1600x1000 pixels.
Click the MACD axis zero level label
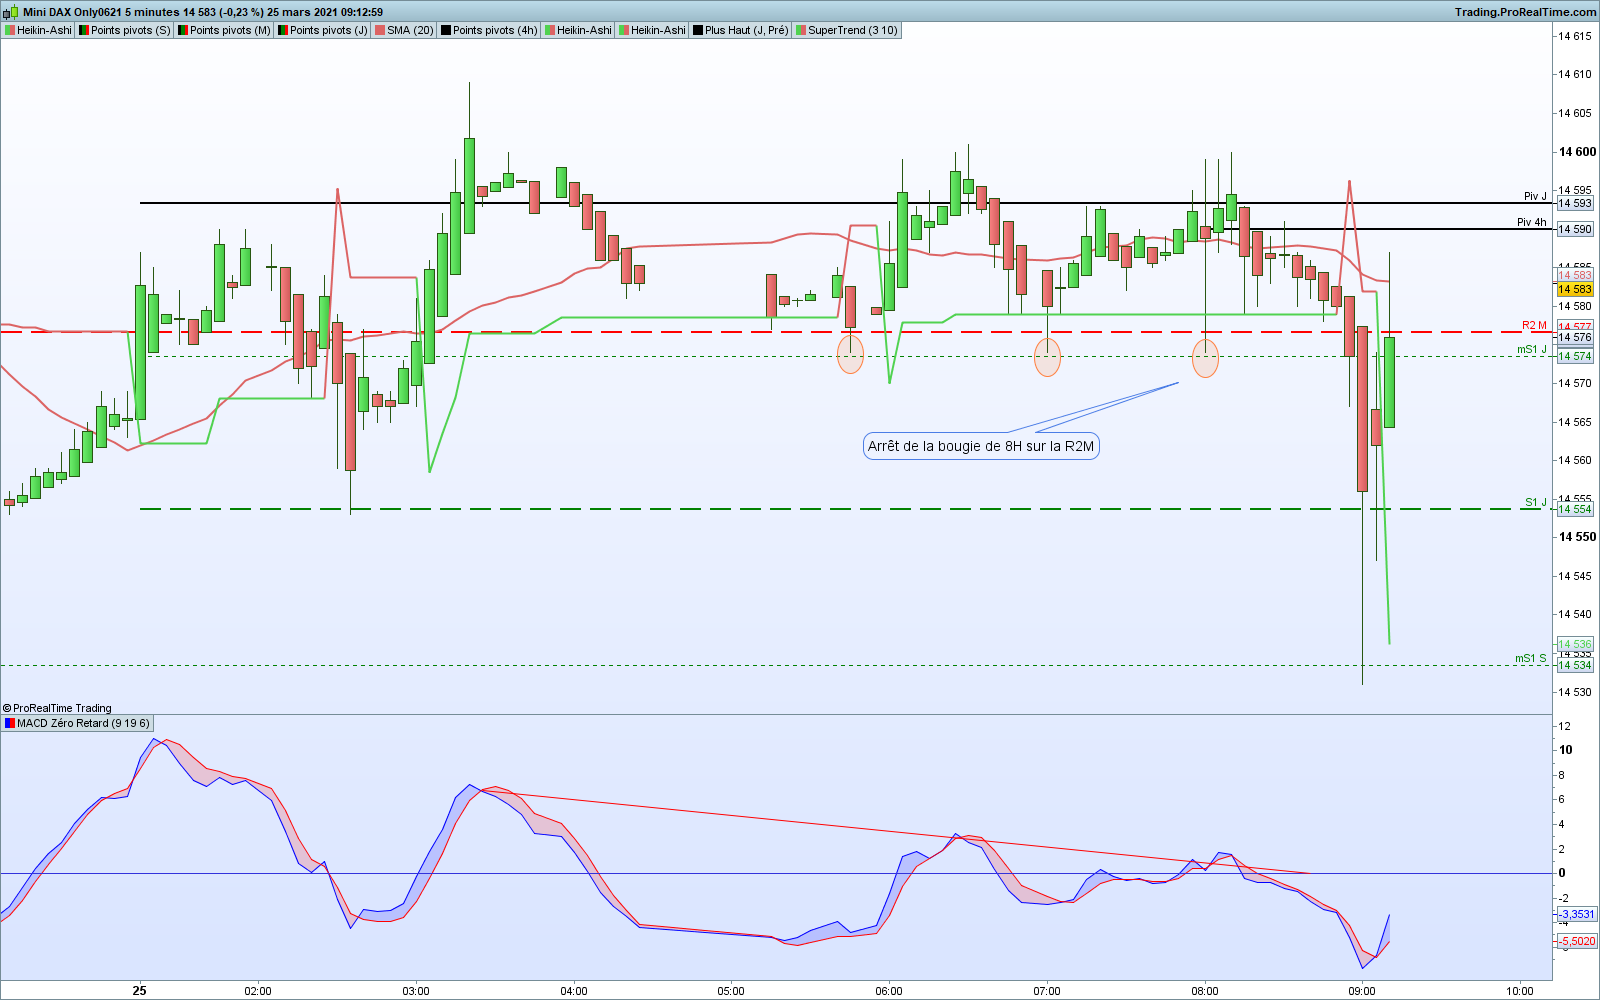click(x=1562, y=873)
